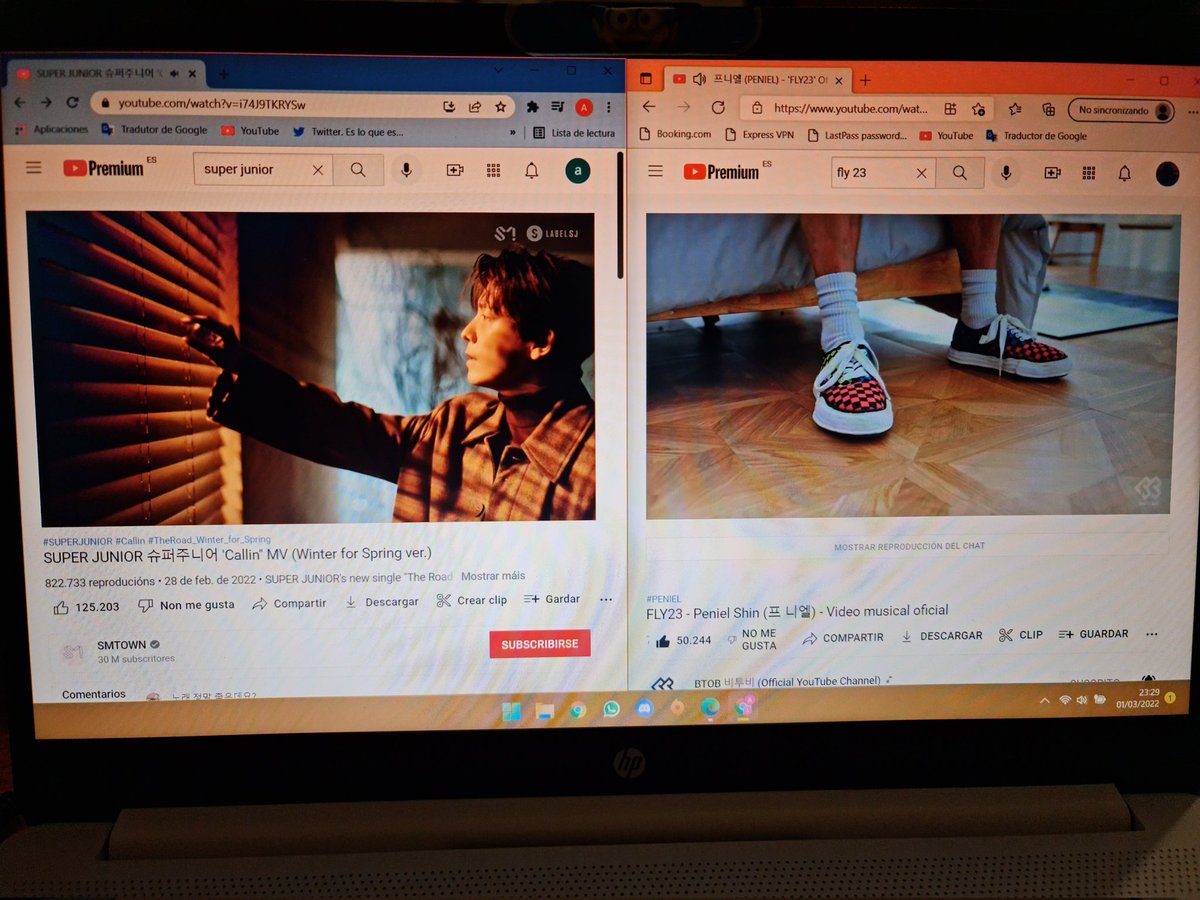Screen dimensions: 1200x900
Task: Dislike FLY23 video 'NO ME GUSTA'
Action: (752, 639)
